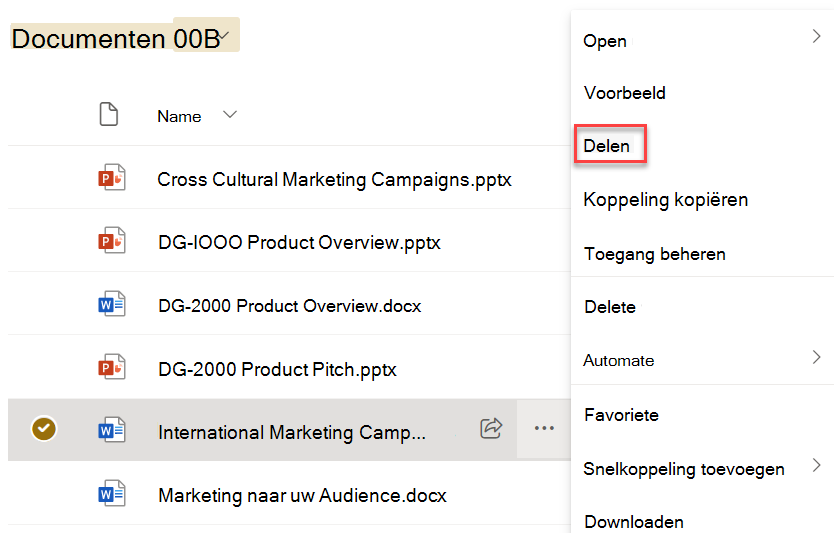Choose Voorbeeld from the context menu
The image size is (834, 533).
tap(624, 93)
